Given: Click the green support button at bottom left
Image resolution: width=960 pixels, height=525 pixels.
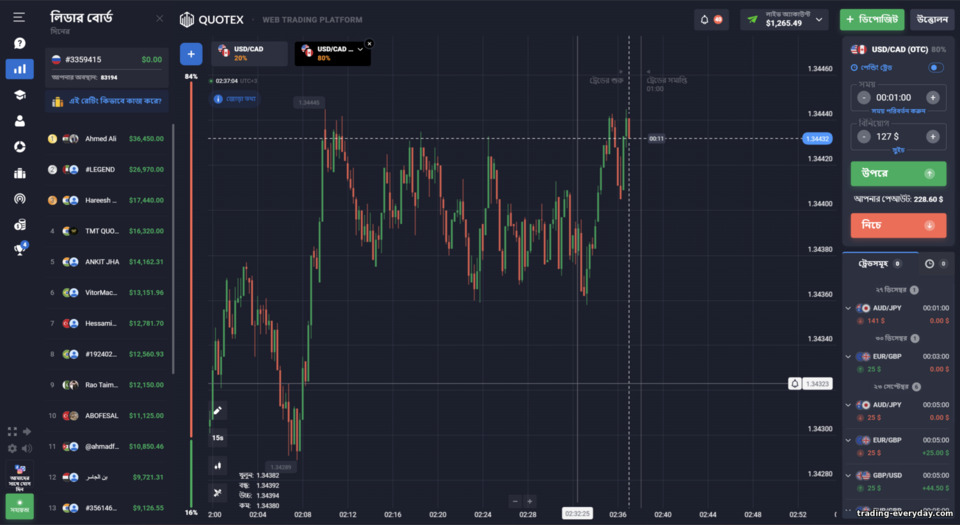Looking at the screenshot, I should point(20,507).
